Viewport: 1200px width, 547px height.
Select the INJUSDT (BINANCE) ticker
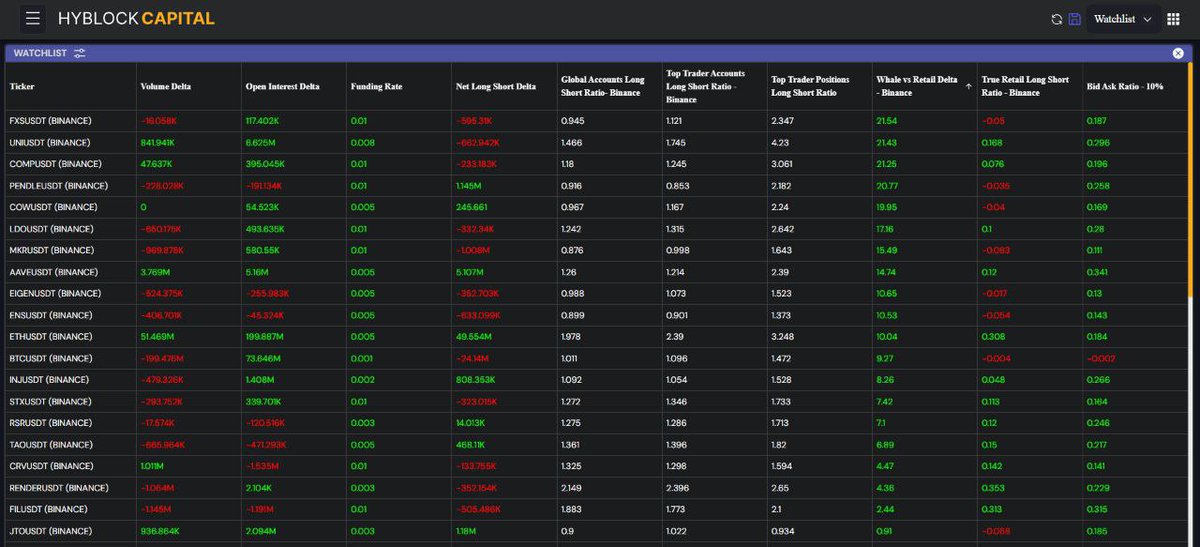click(49, 380)
